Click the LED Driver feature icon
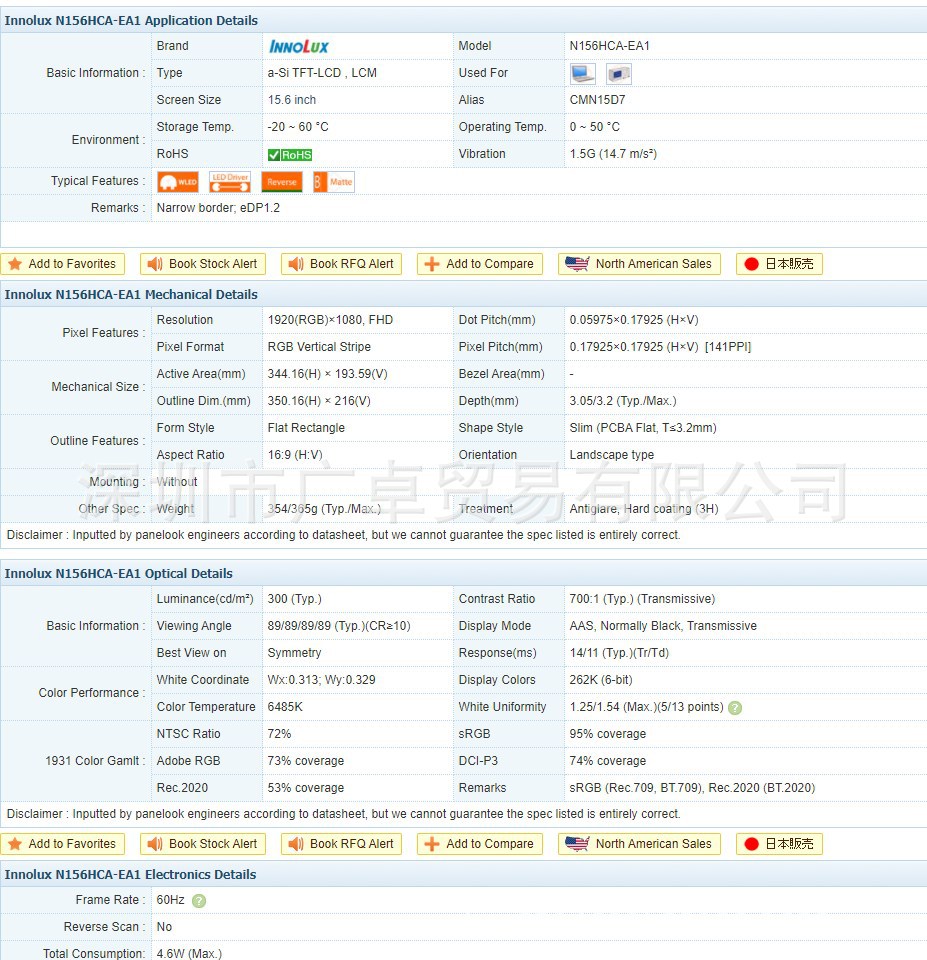The width and height of the screenshot is (927, 960). point(230,182)
